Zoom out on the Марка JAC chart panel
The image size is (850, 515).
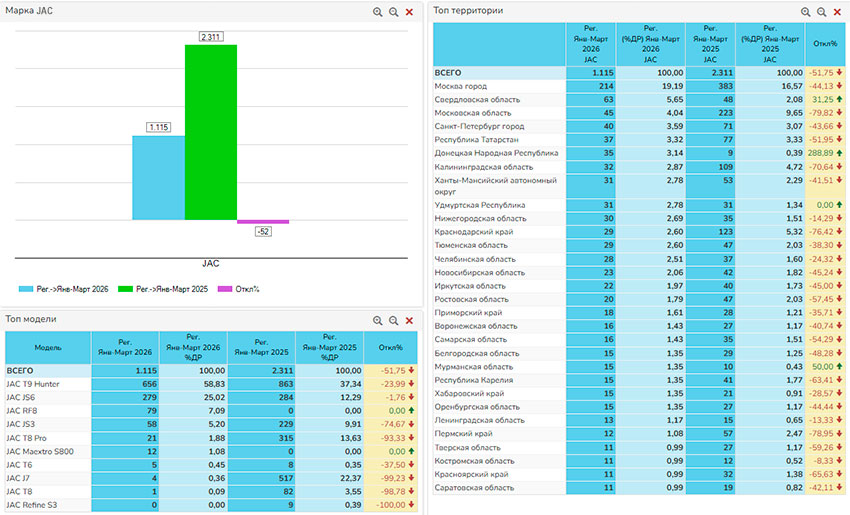[394, 12]
